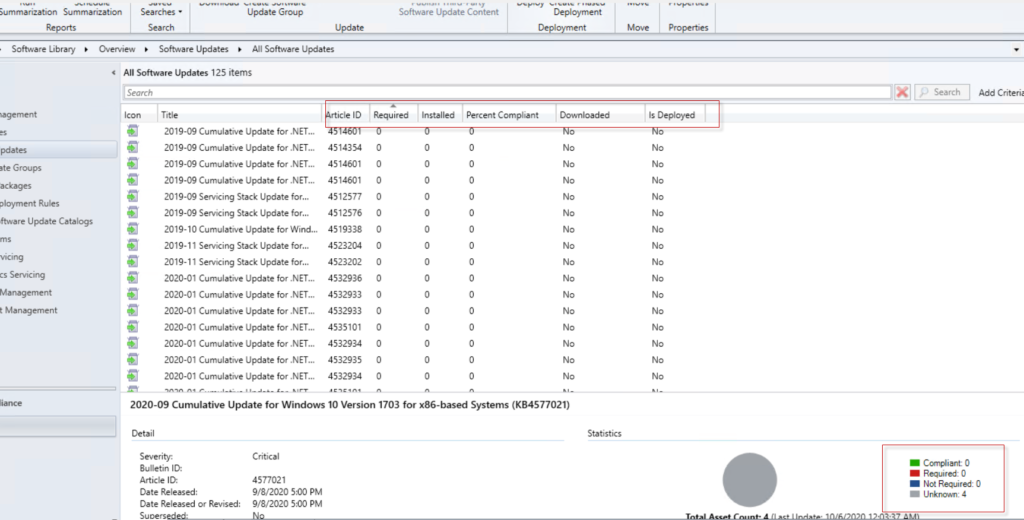Click Schedule Summarization in the ribbon
1024x520 pixels.
click(92, 7)
